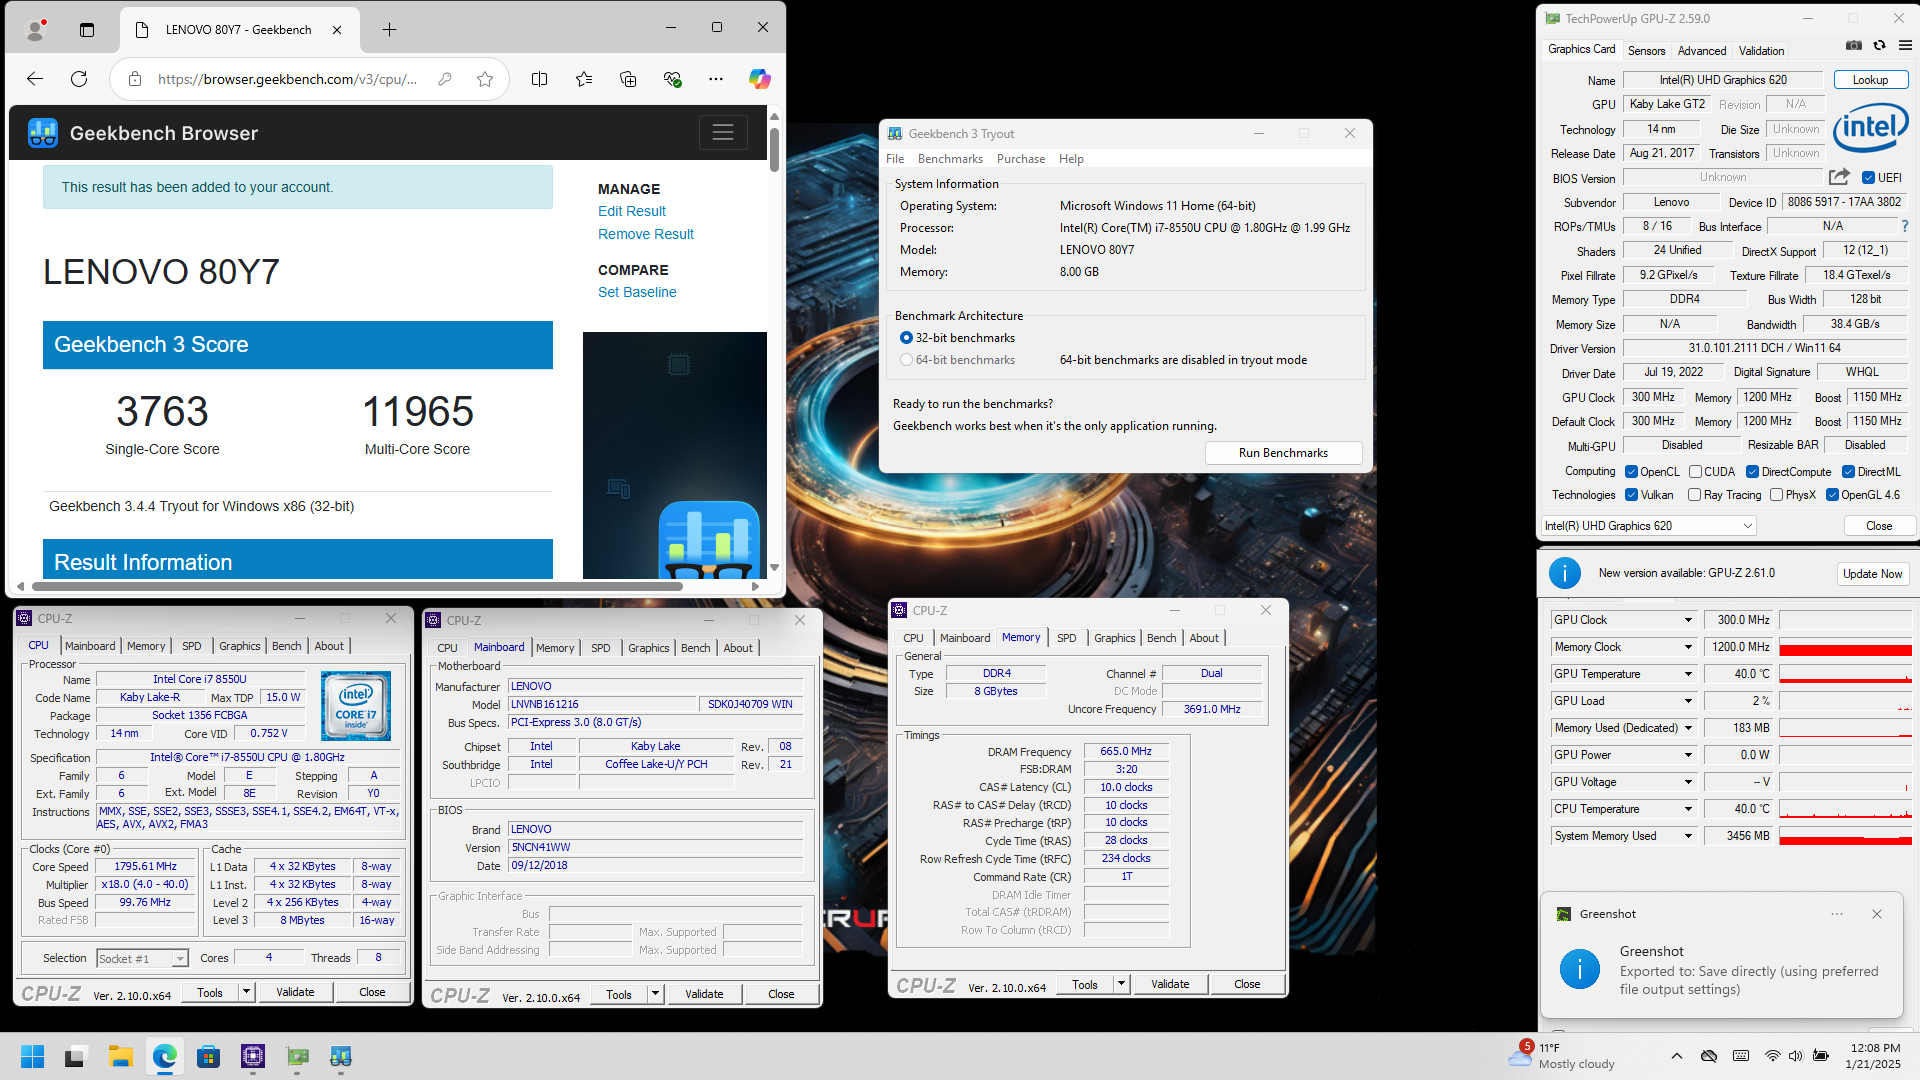Toggle DirectCompute checkbox
The image size is (1920, 1080).
pos(1752,472)
